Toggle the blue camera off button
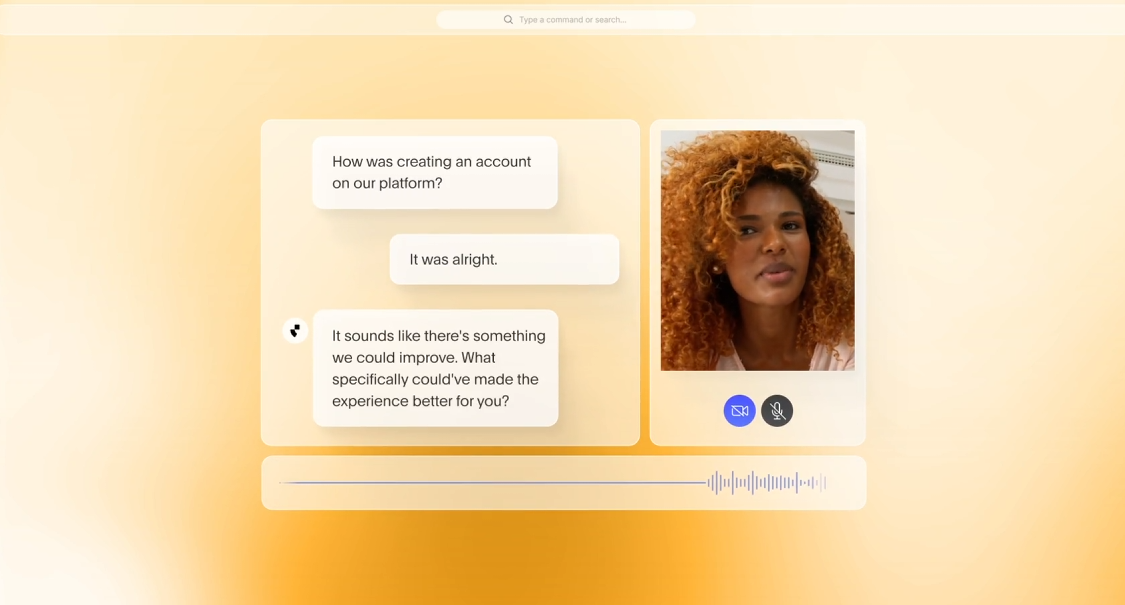Viewport: 1125px width, 605px height. tap(739, 411)
